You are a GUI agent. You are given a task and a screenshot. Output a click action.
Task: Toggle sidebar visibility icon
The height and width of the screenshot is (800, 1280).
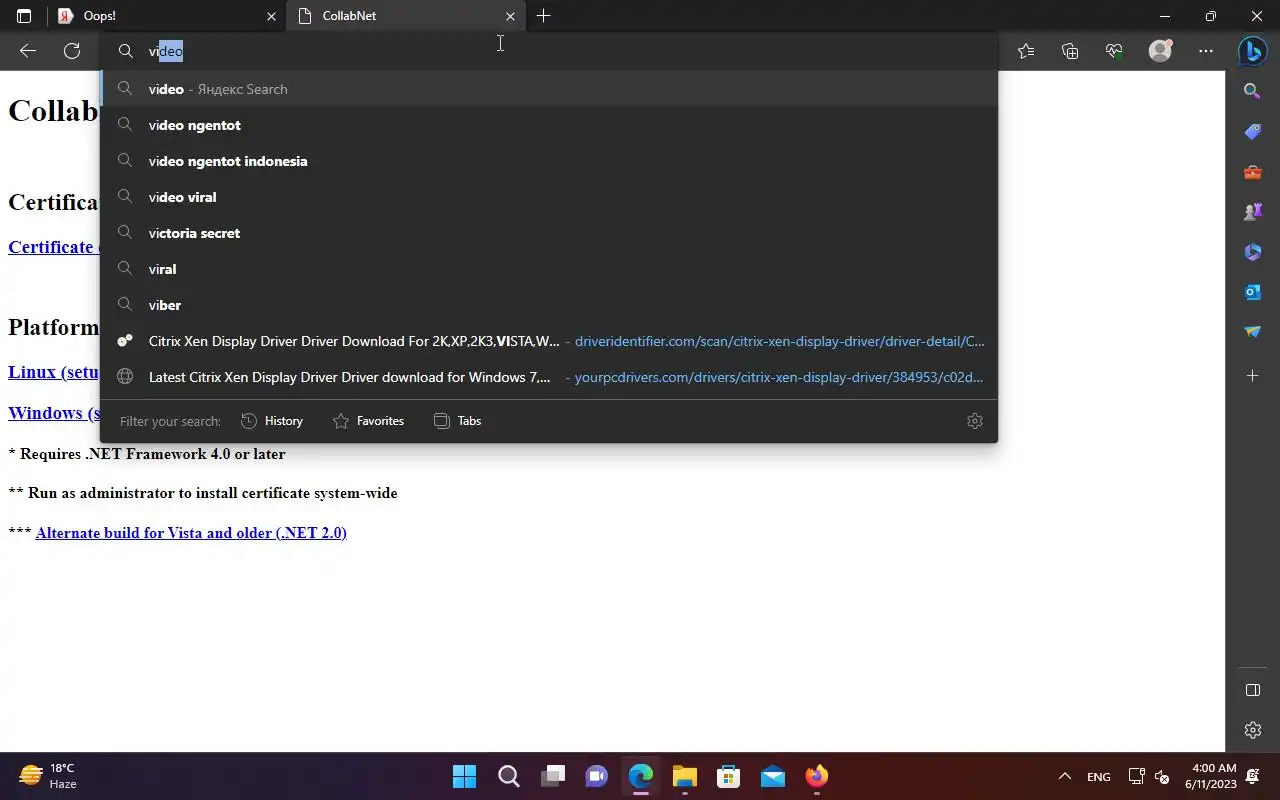[x=1252, y=690]
